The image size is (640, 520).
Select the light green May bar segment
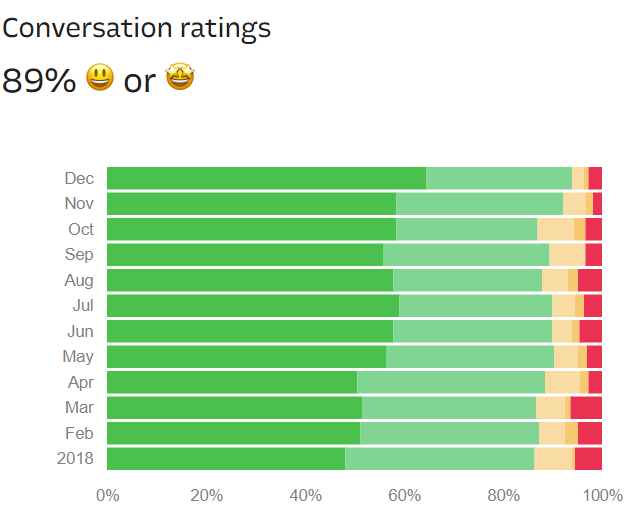[x=470, y=356]
